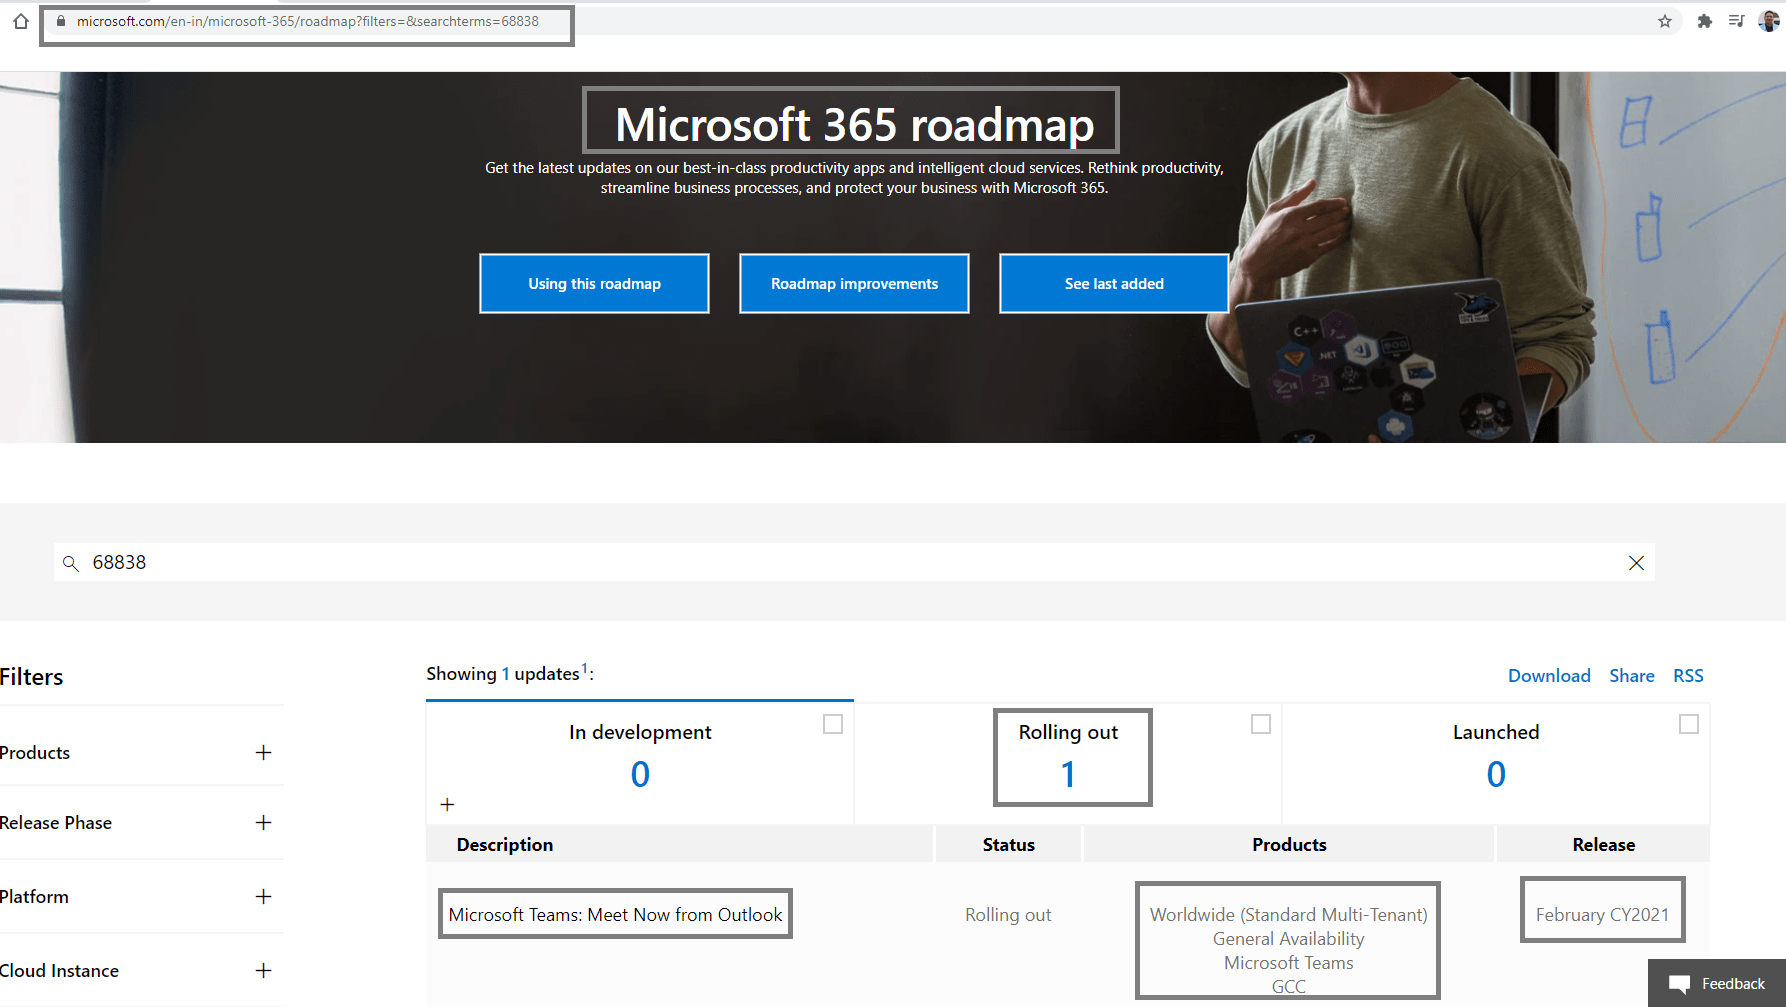Screen dimensions: 1786x1007
Task: Click the Share link
Action: click(x=1632, y=676)
